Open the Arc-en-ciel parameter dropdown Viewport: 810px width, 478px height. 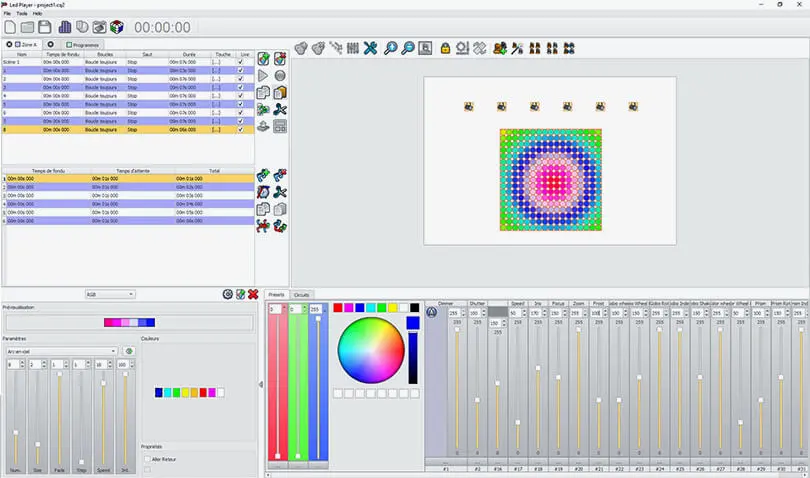tap(62, 351)
